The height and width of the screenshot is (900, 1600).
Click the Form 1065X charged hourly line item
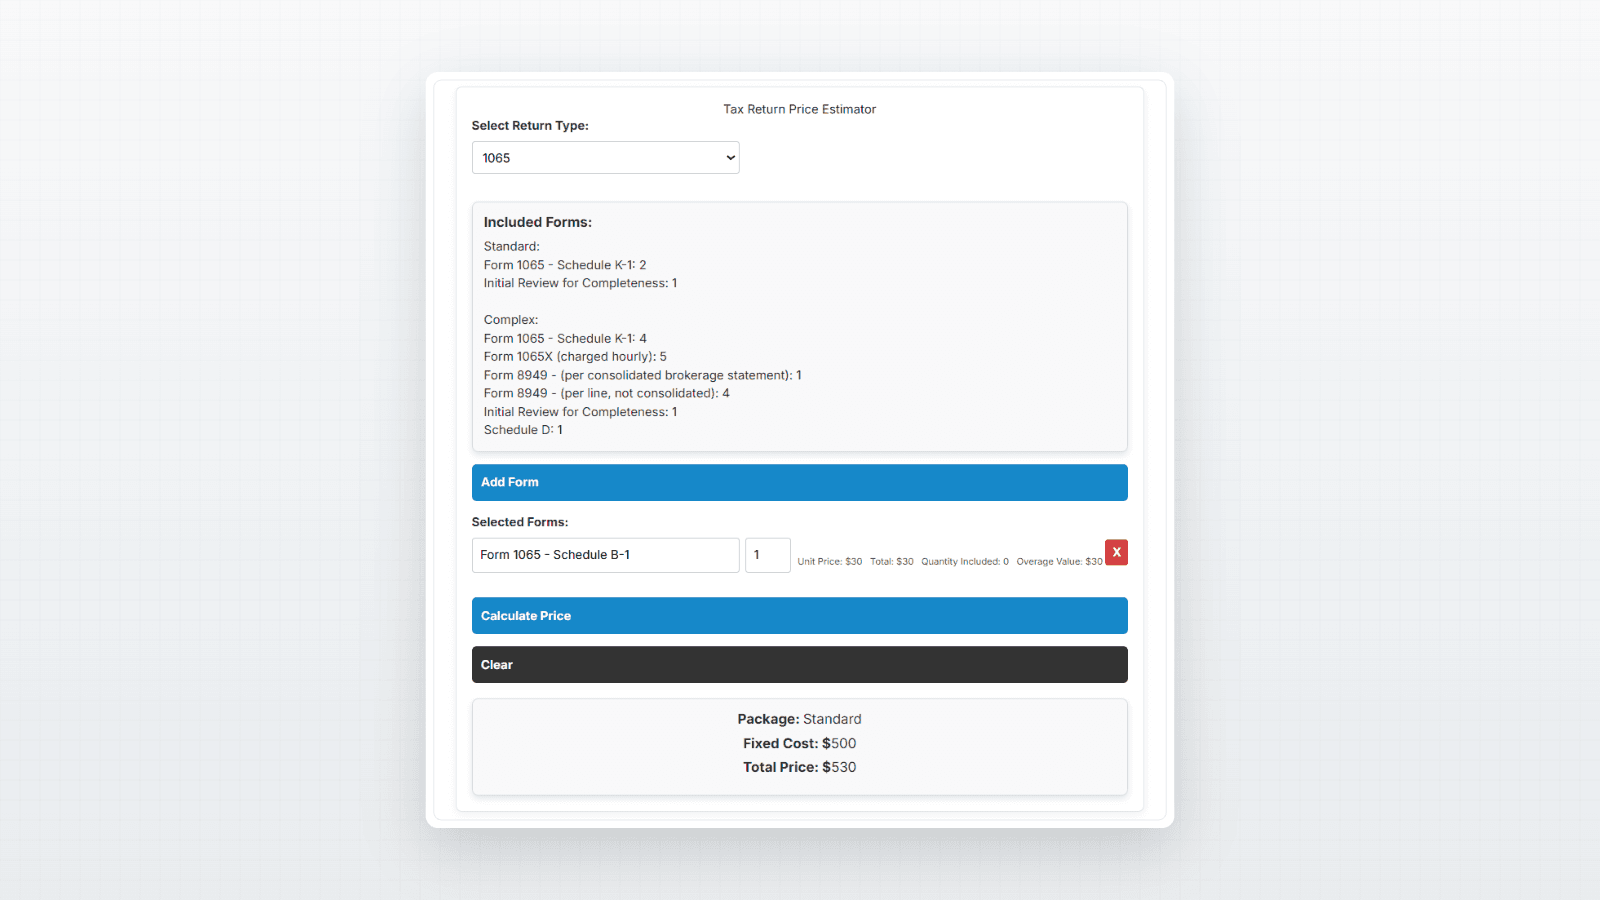(574, 356)
